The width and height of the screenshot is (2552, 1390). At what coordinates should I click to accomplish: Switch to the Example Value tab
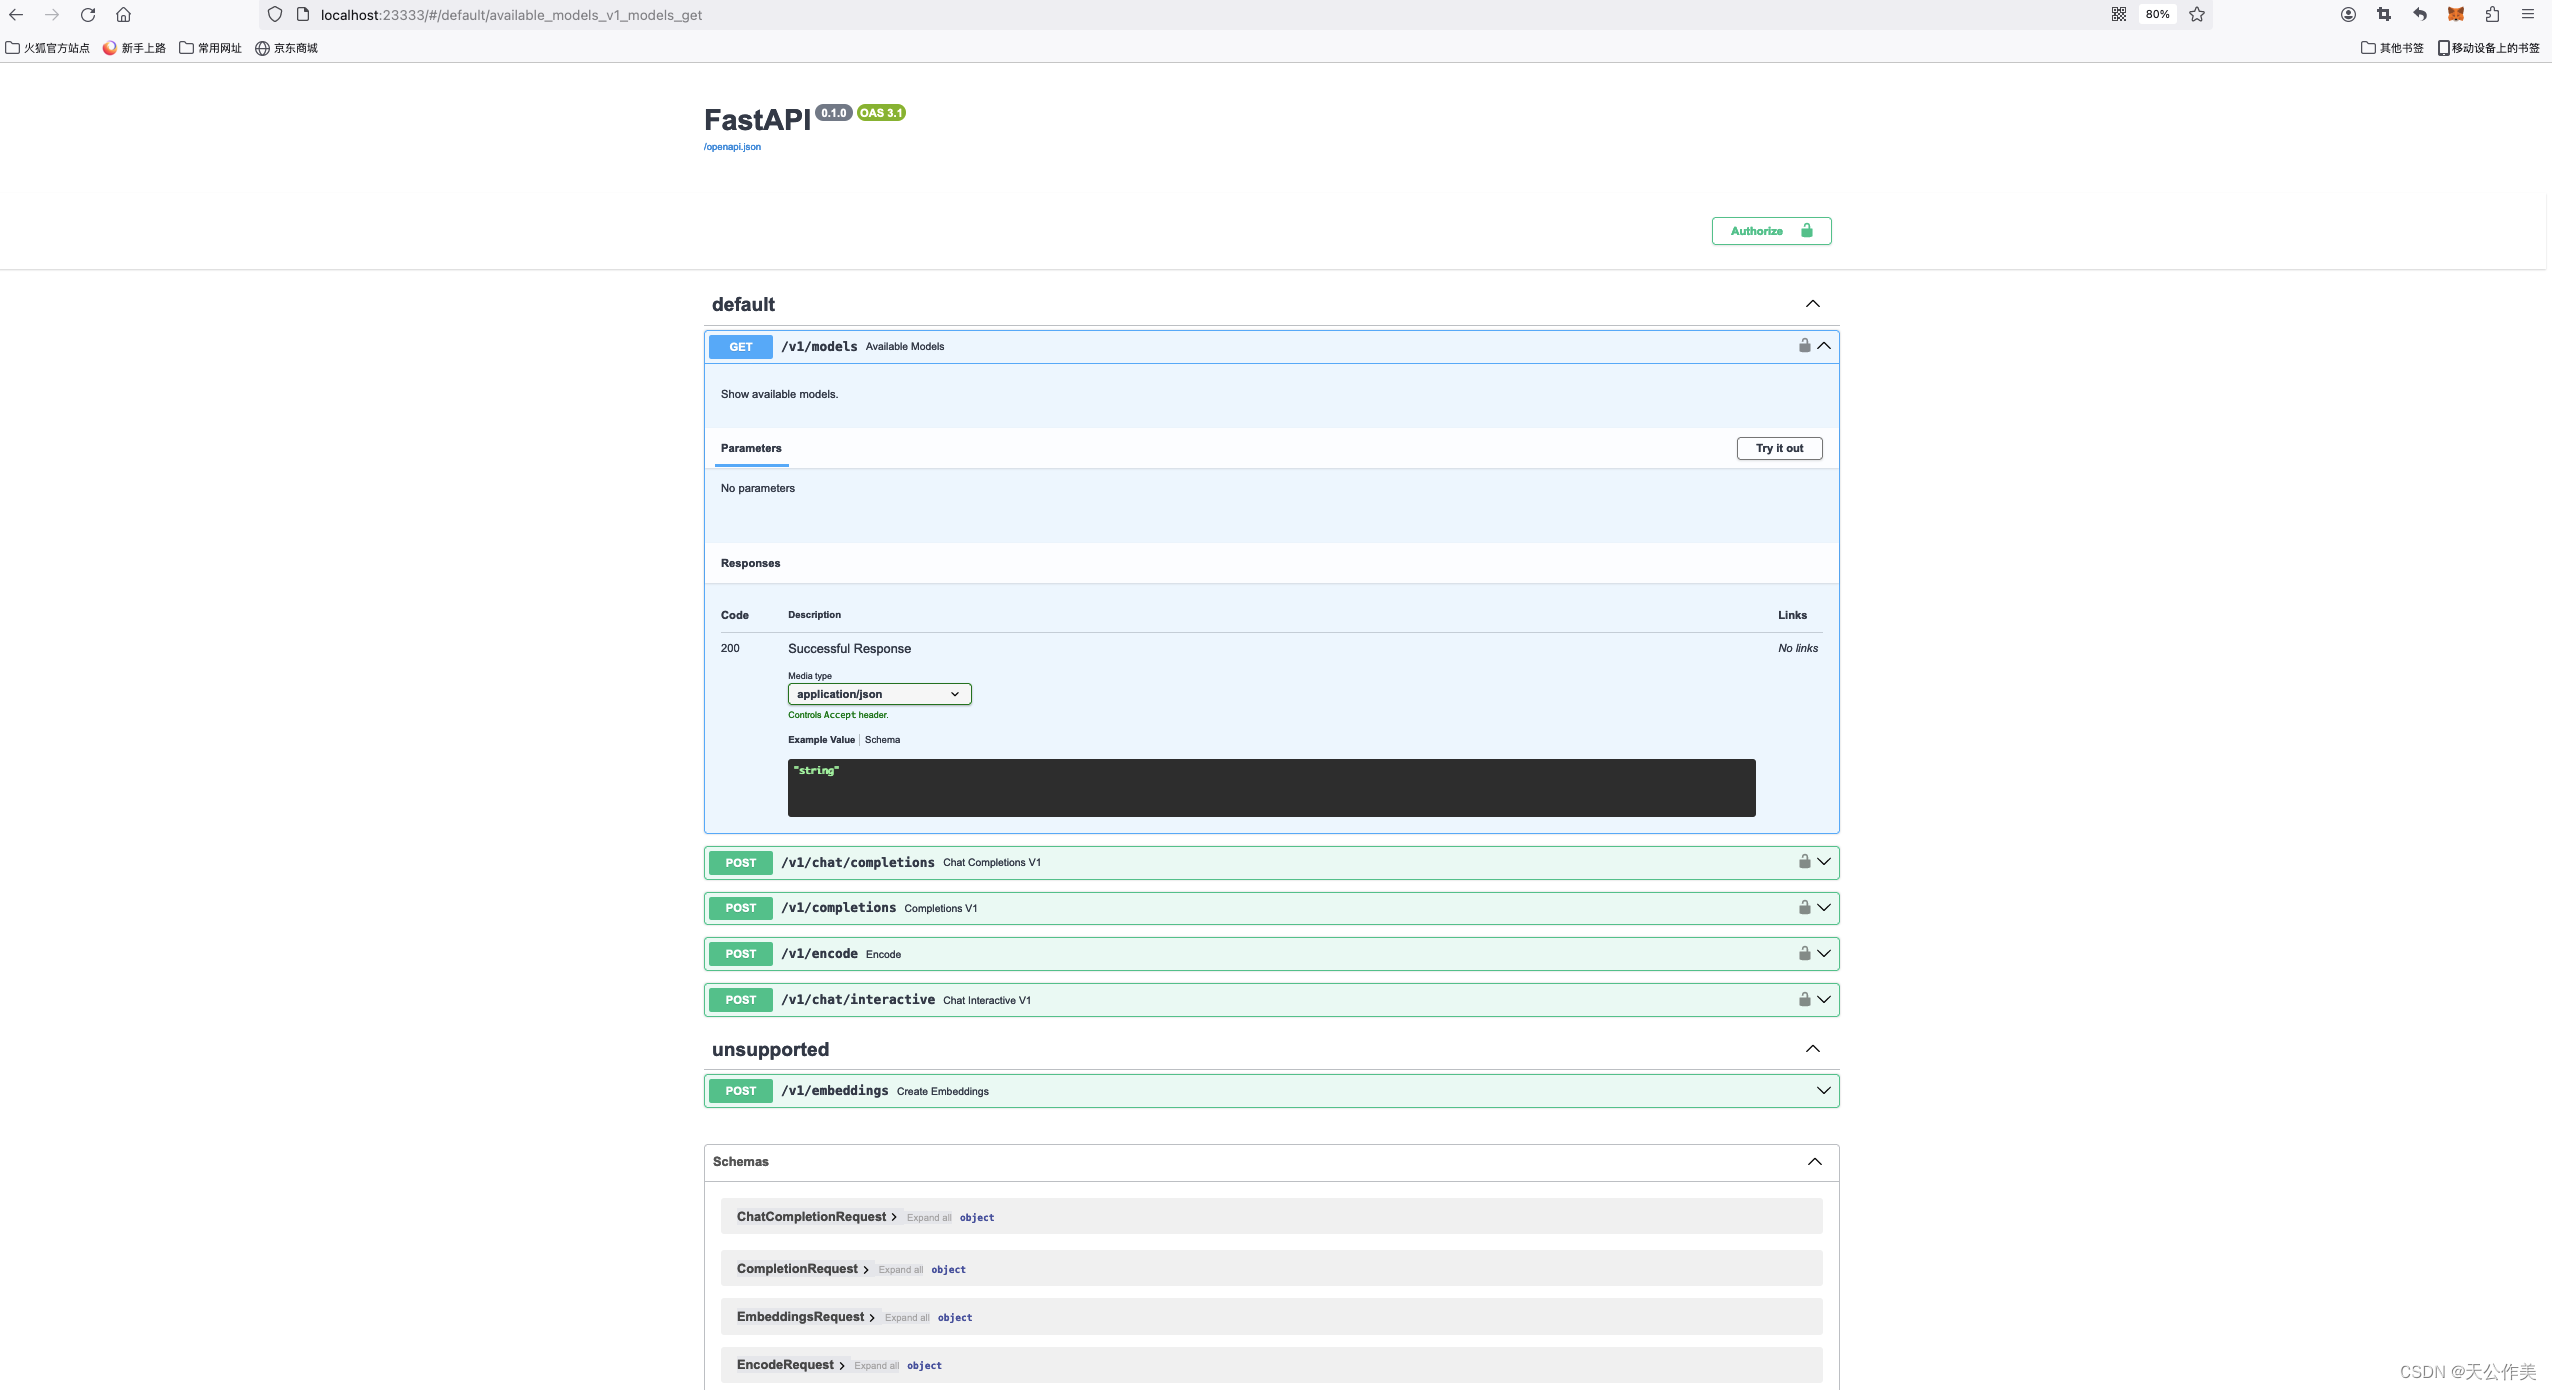(x=821, y=740)
